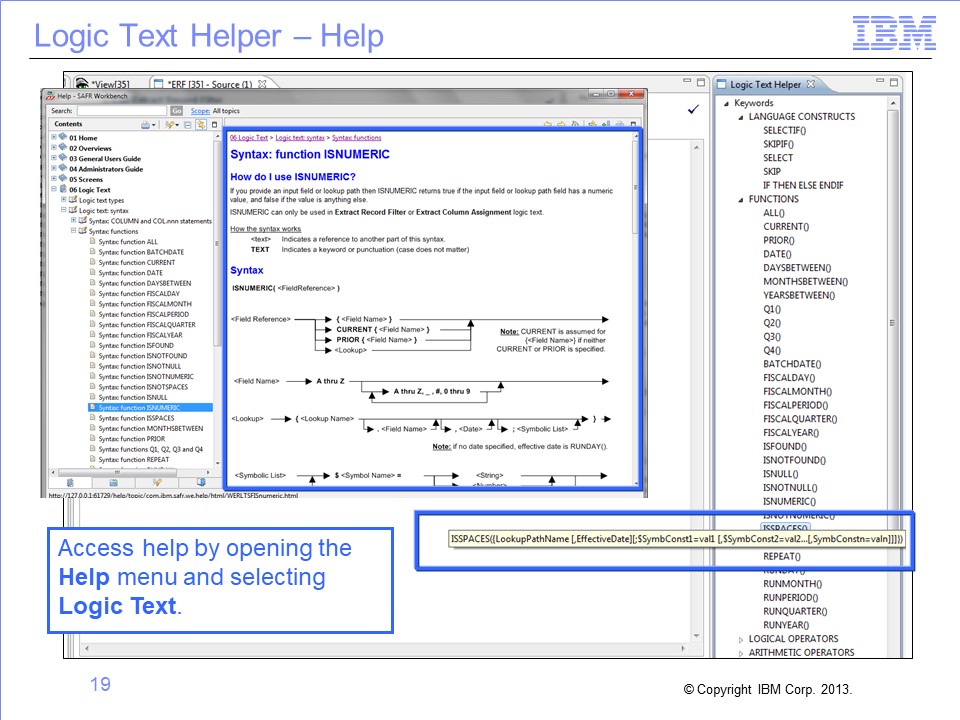Maximize the Logic Text Helper panel

pos(894,82)
